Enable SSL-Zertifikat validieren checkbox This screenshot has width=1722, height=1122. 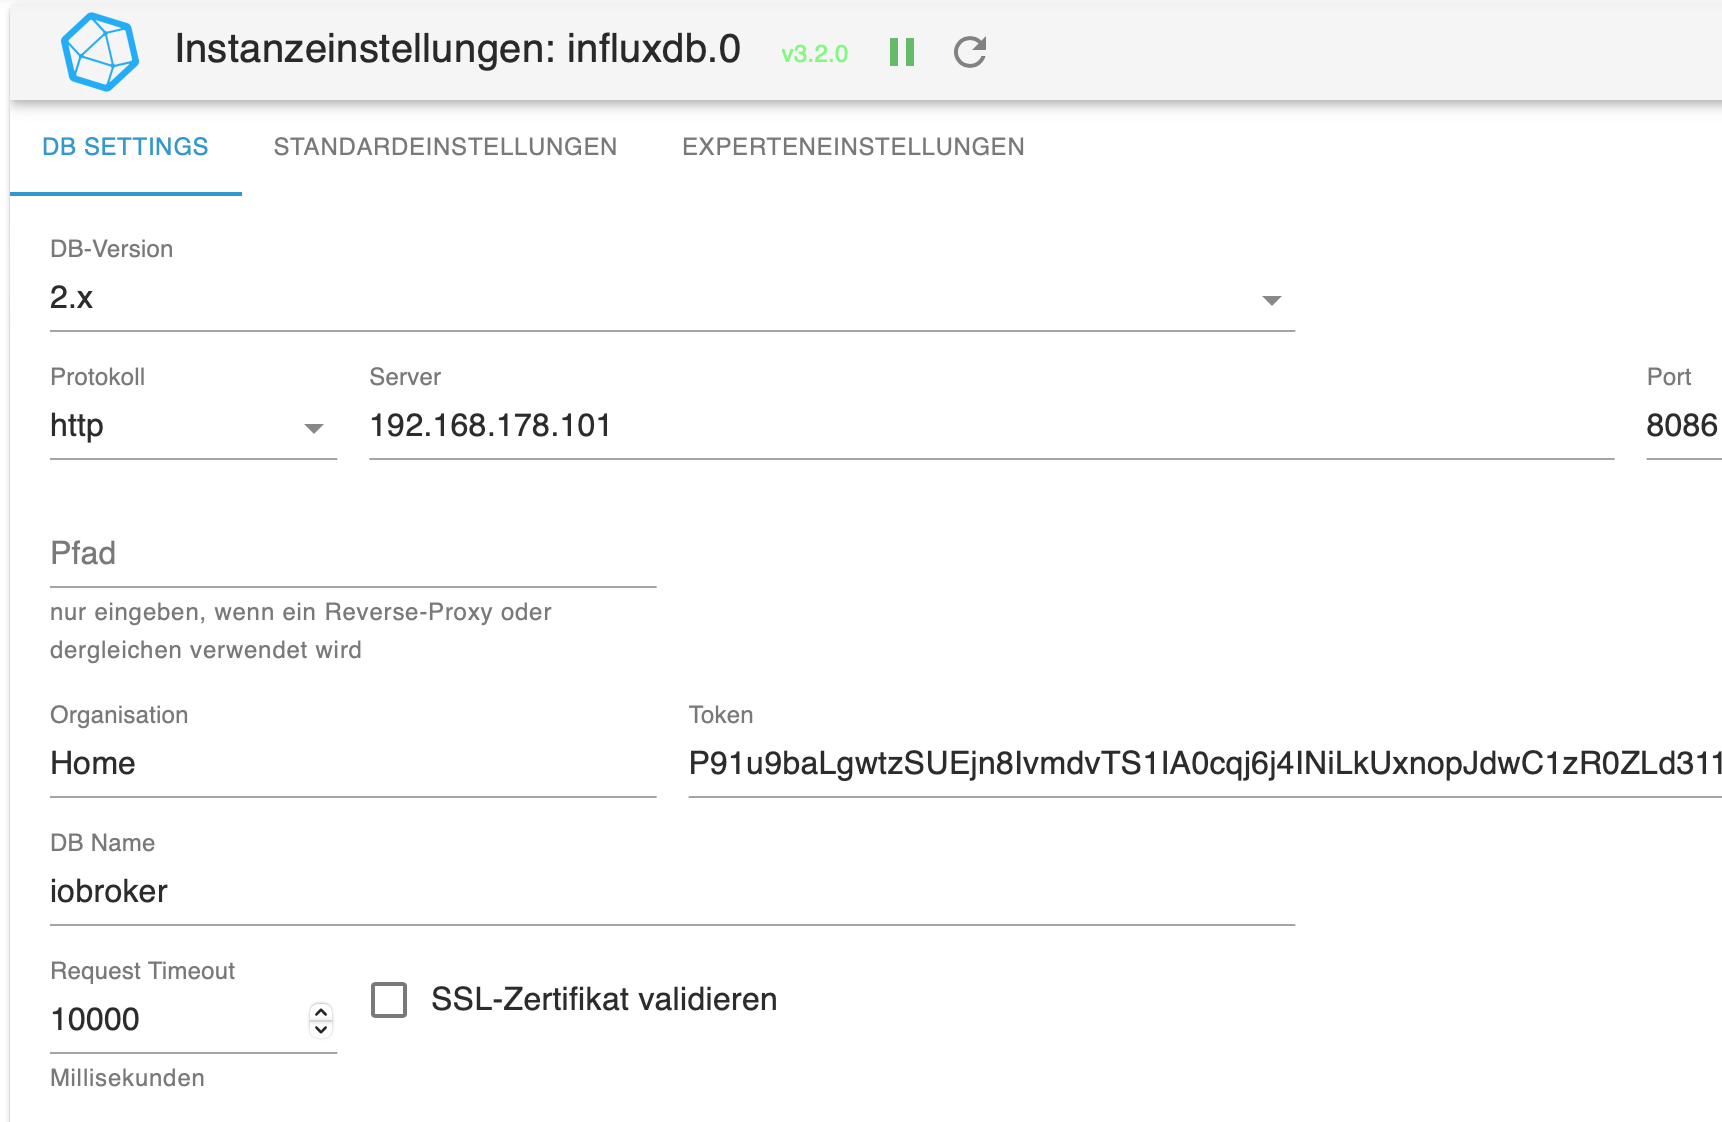pos(389,999)
